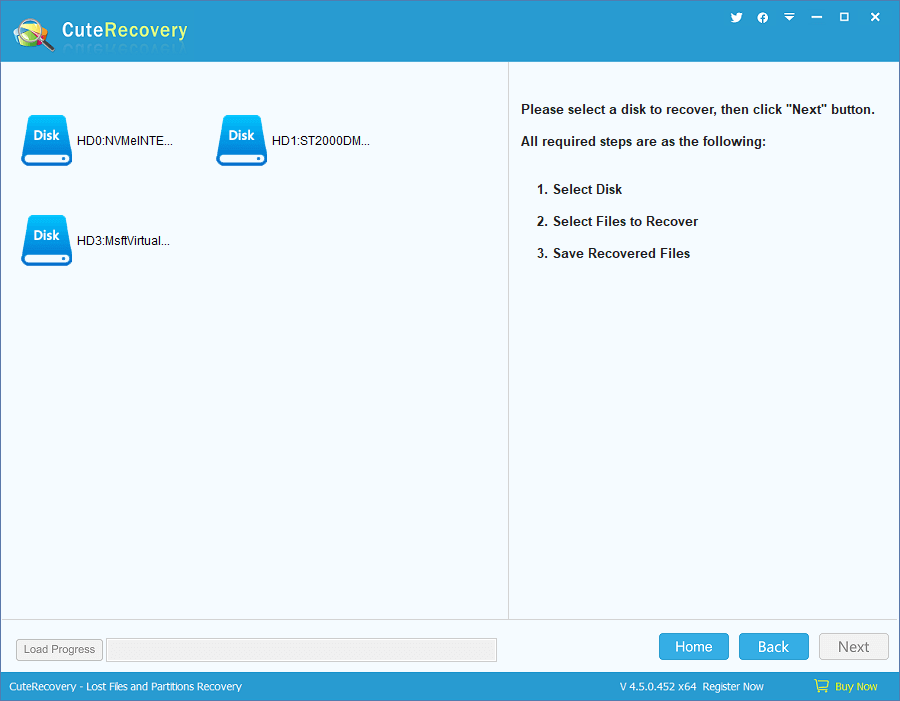Image resolution: width=900 pixels, height=701 pixels.
Task: Open the Buy Now link
Action: point(856,686)
